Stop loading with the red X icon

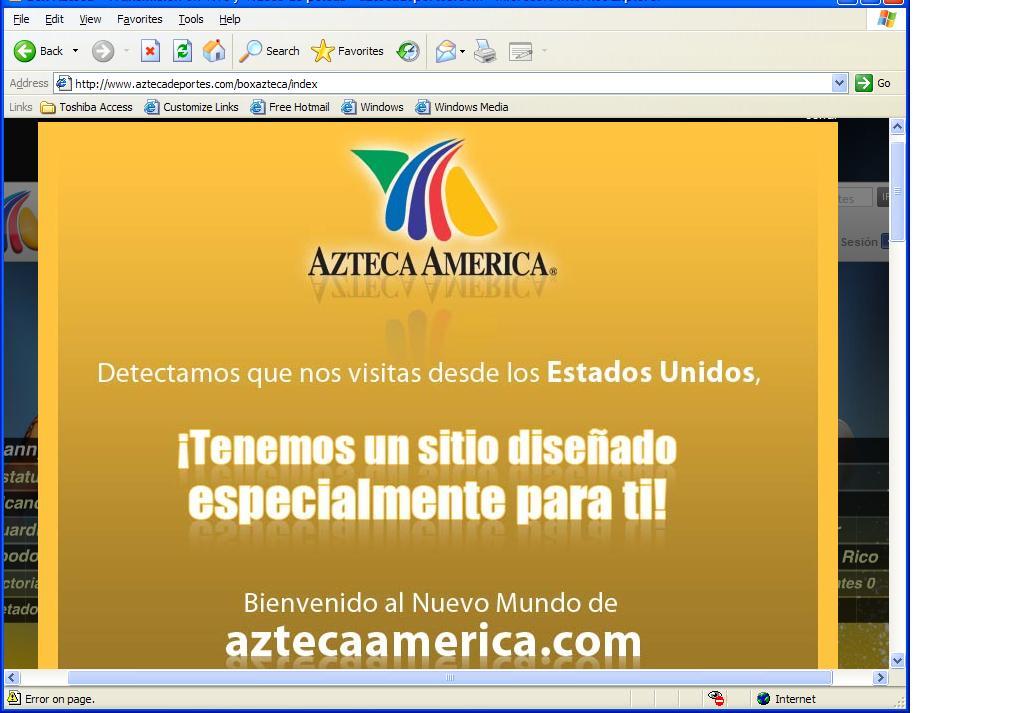[150, 51]
